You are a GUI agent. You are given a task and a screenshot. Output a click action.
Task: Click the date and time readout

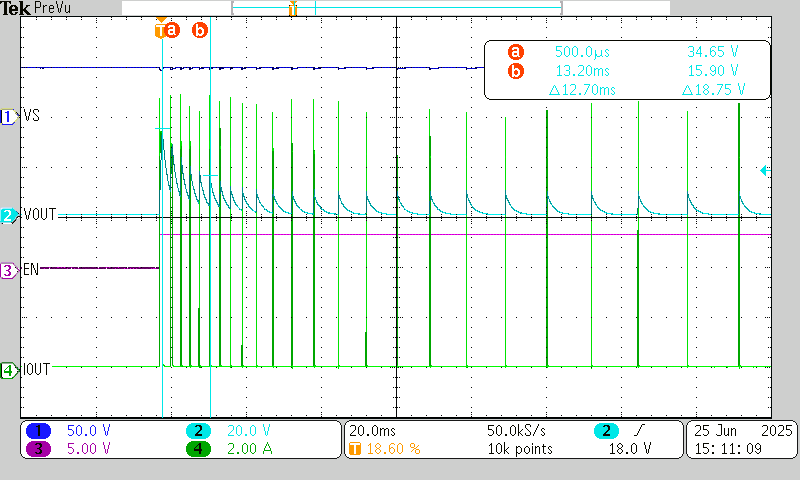(740, 440)
